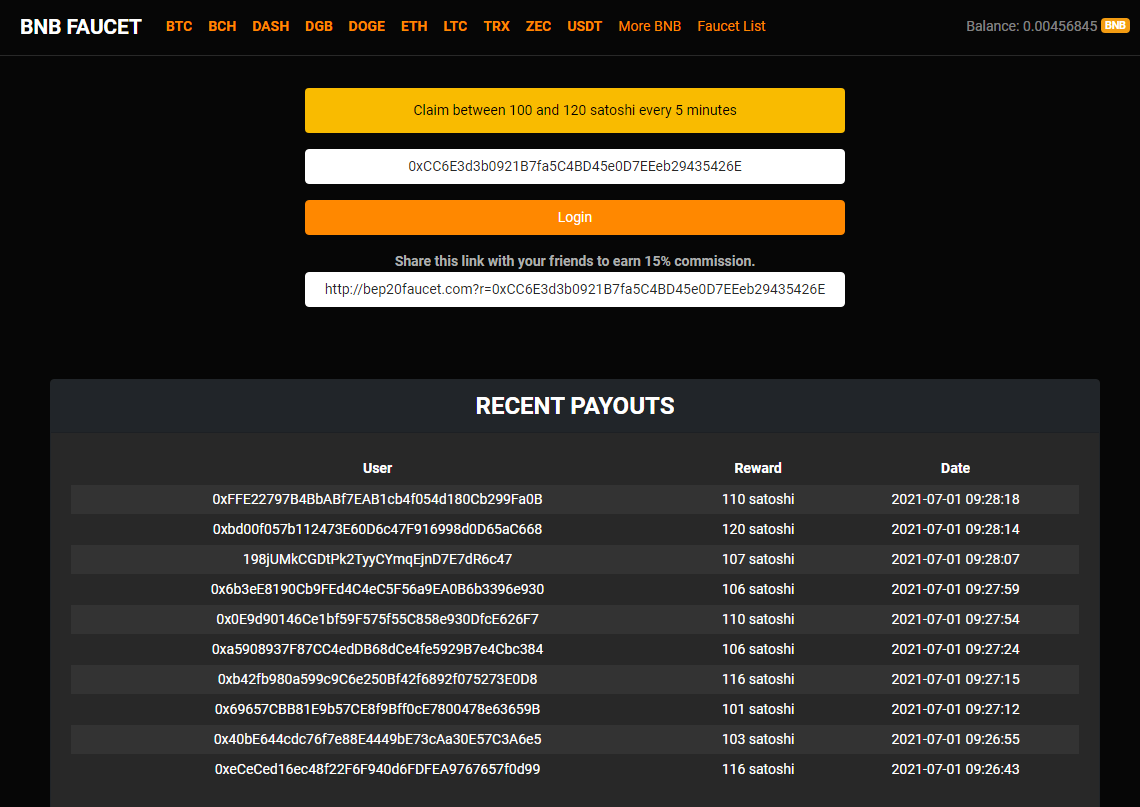Click the date 2021-07-01 09:28:18
The height and width of the screenshot is (807, 1140).
click(955, 499)
